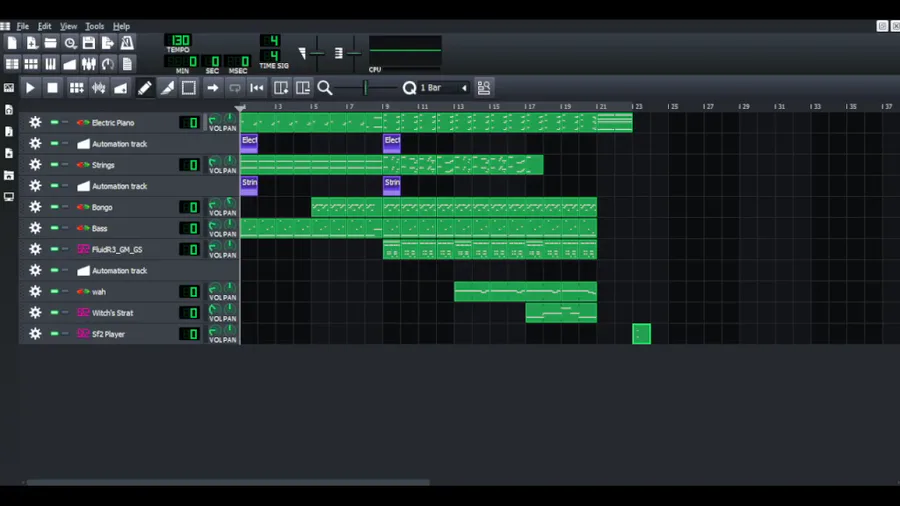Image resolution: width=900 pixels, height=506 pixels.
Task: Open Bongo track gear menu
Action: point(35,207)
